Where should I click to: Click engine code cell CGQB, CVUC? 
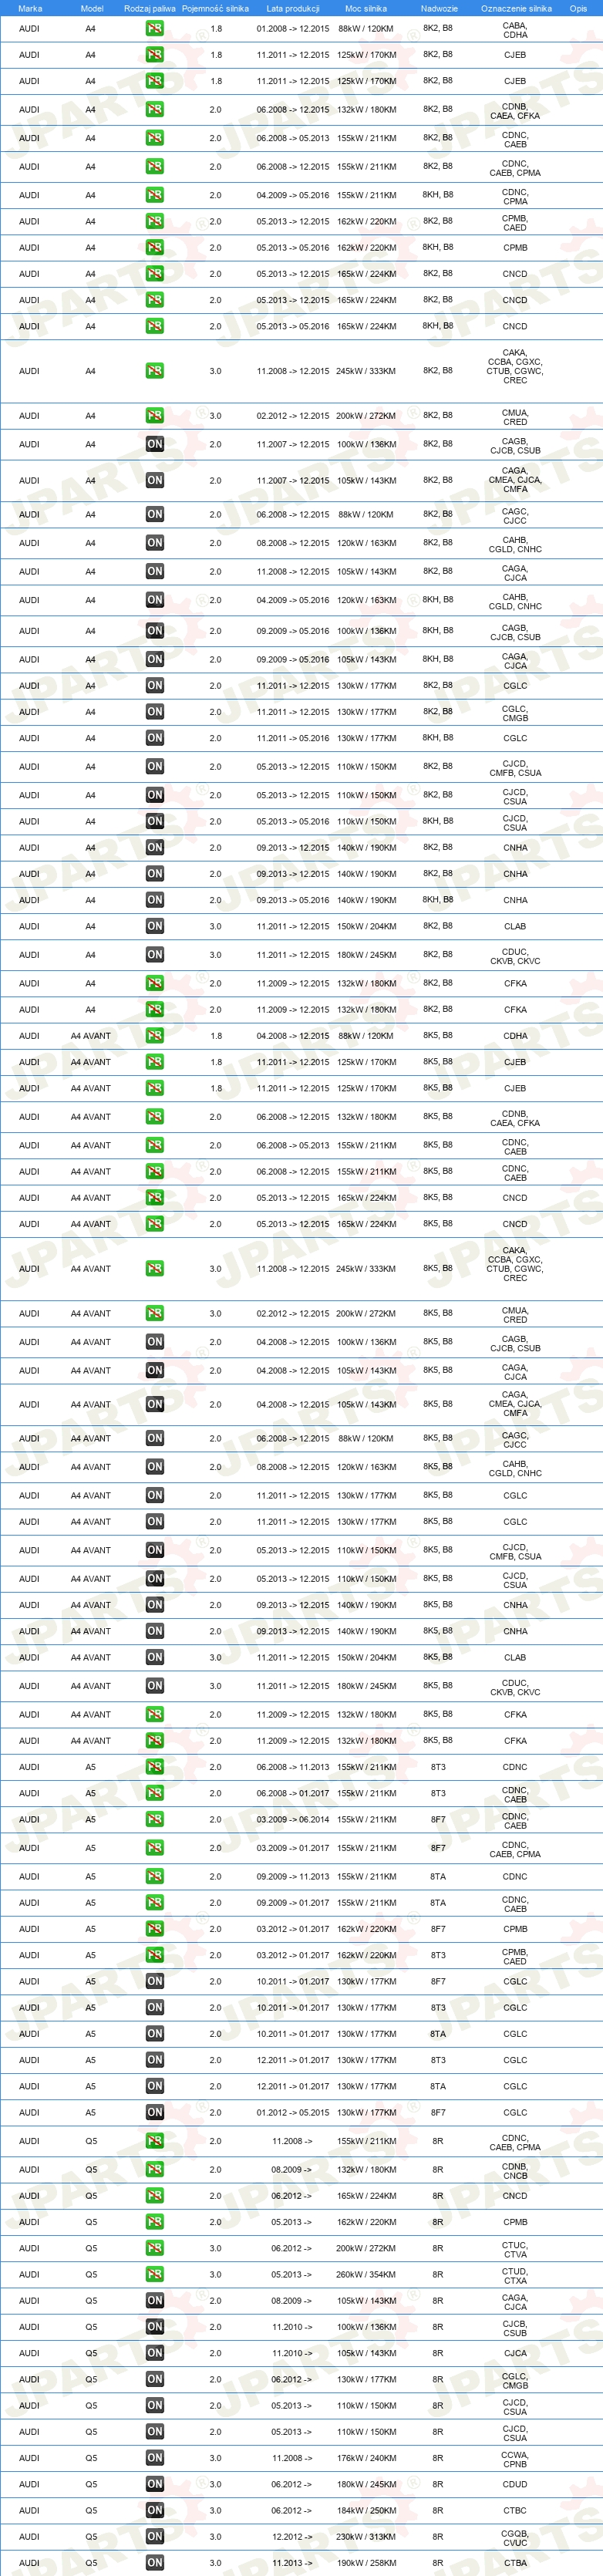(x=515, y=2537)
